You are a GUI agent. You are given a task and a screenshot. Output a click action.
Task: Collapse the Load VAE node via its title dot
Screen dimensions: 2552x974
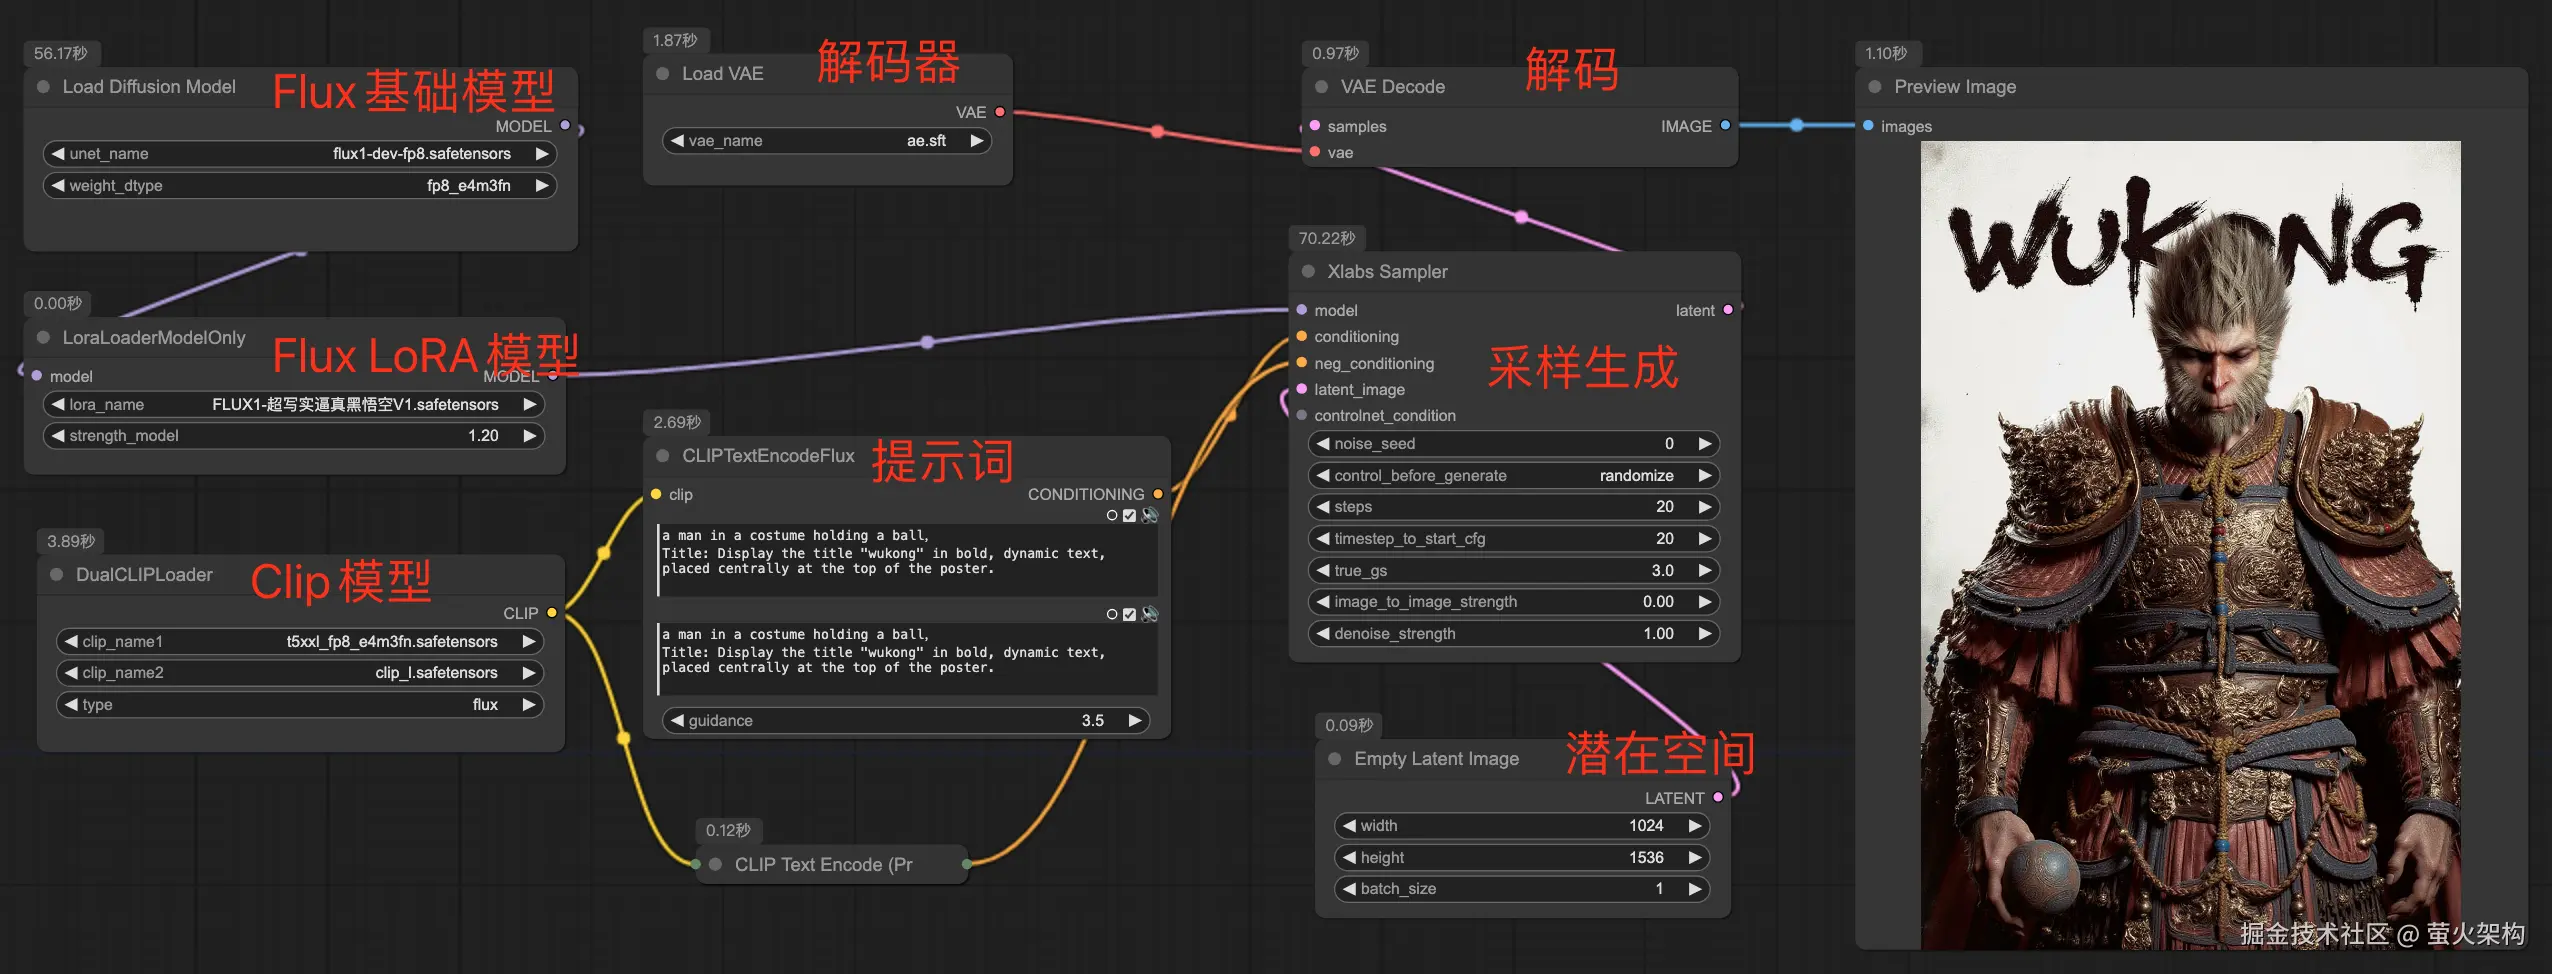pos(662,74)
